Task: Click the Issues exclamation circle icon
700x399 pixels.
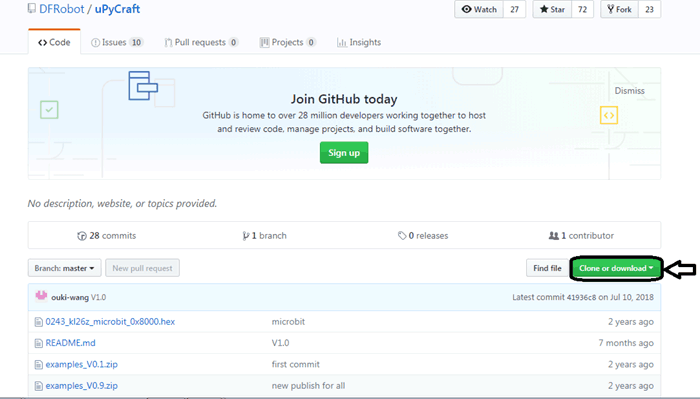Action: click(95, 42)
